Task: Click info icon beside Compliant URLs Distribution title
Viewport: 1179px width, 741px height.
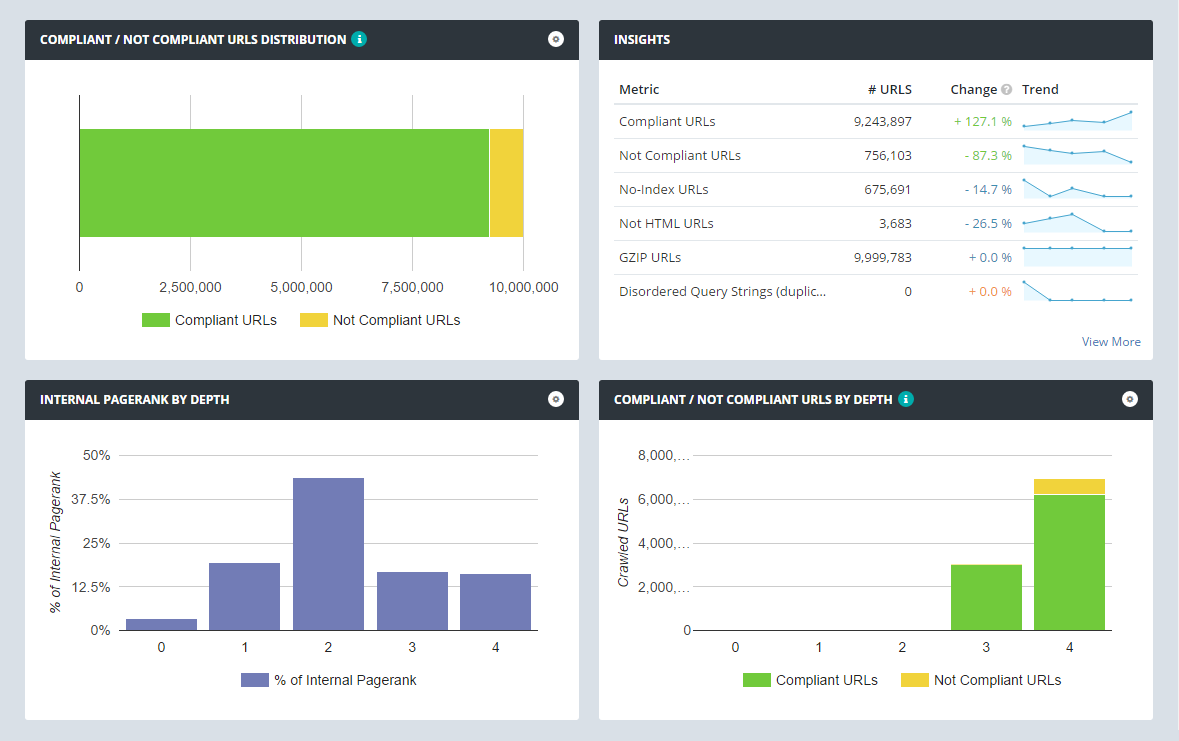Action: [x=359, y=39]
